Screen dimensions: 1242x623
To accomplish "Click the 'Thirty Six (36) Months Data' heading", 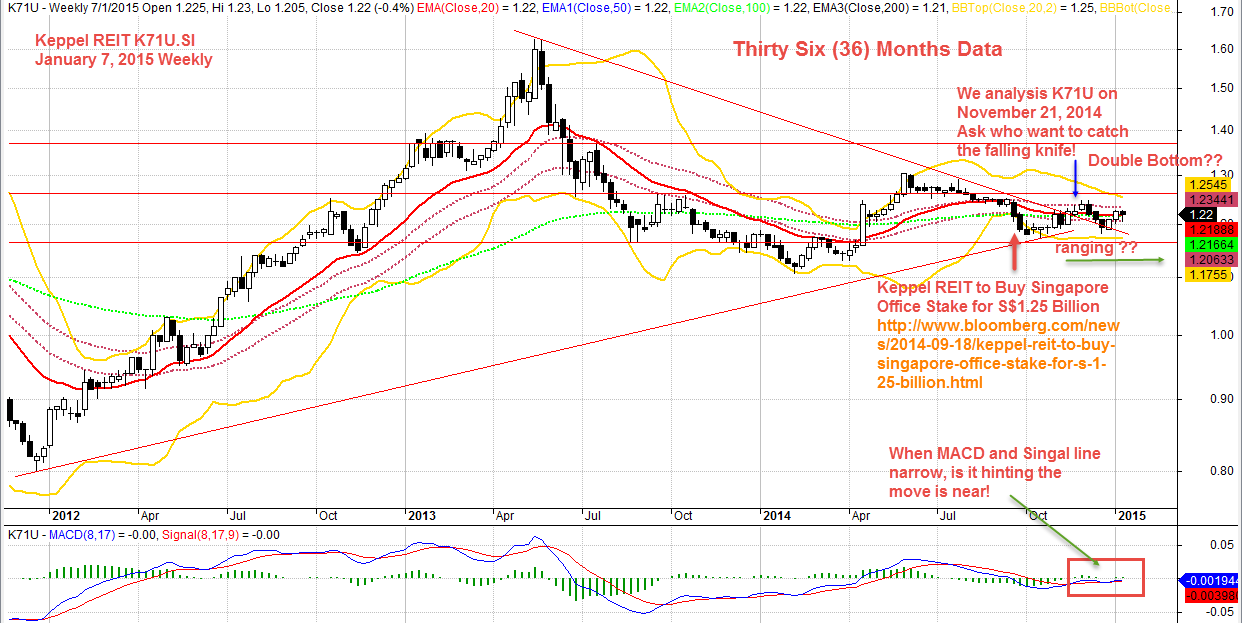I will point(867,49).
